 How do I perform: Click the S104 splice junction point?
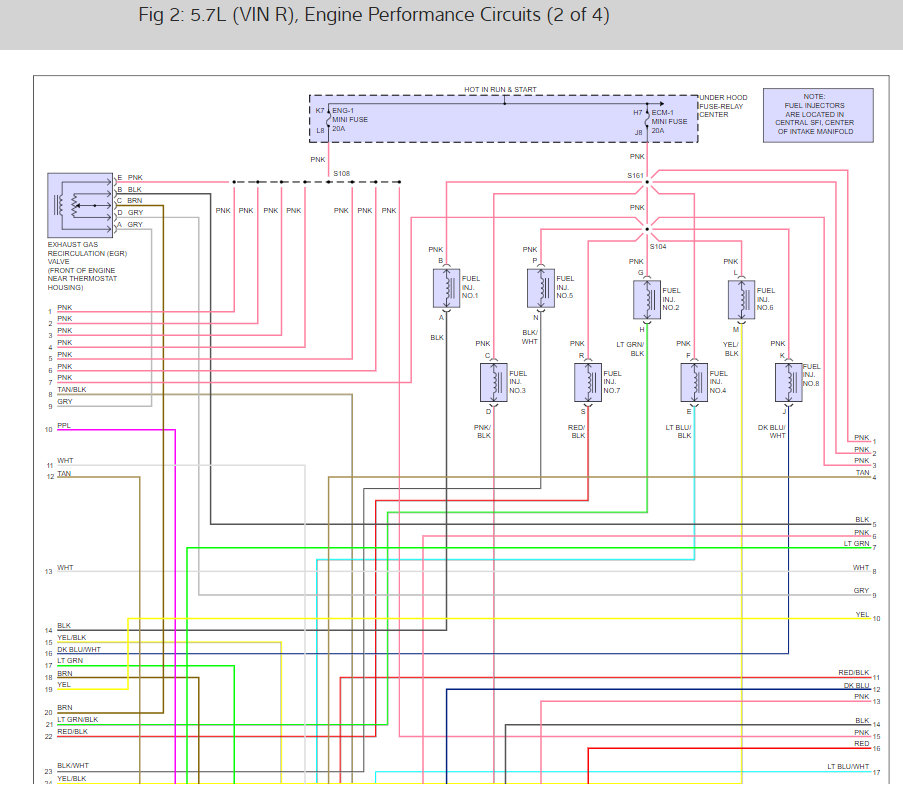(647, 229)
